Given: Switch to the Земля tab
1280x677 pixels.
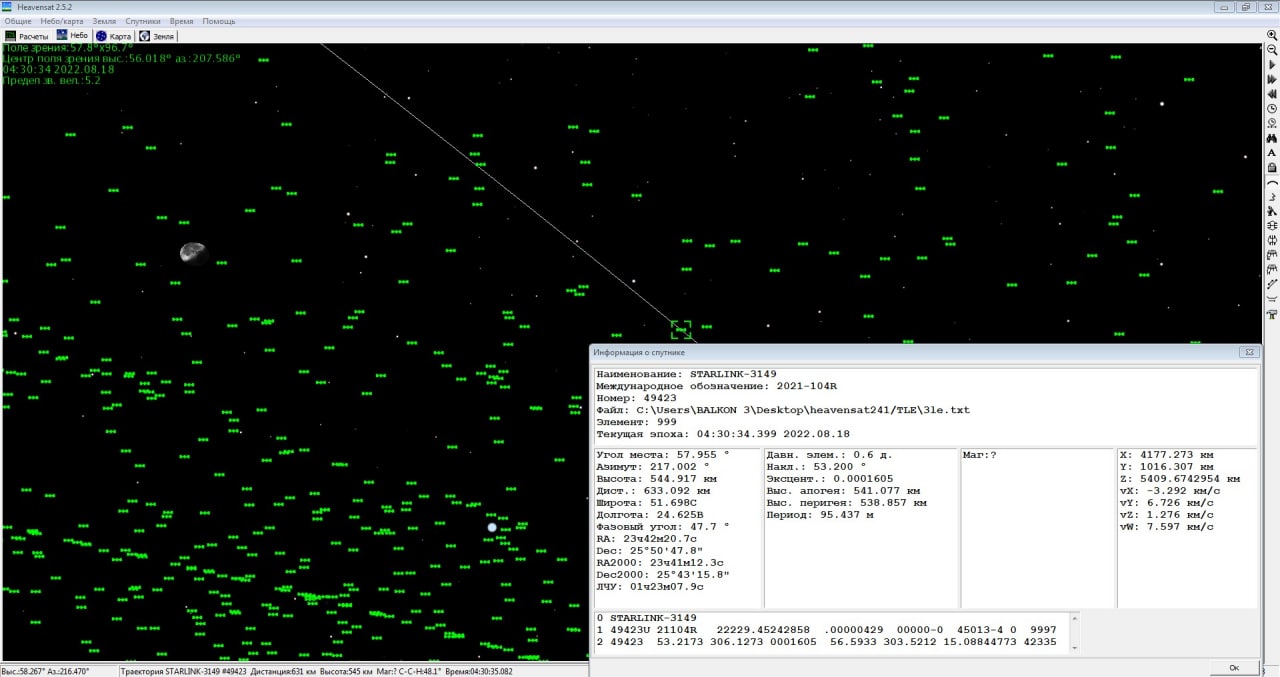Looking at the screenshot, I should (x=158, y=36).
